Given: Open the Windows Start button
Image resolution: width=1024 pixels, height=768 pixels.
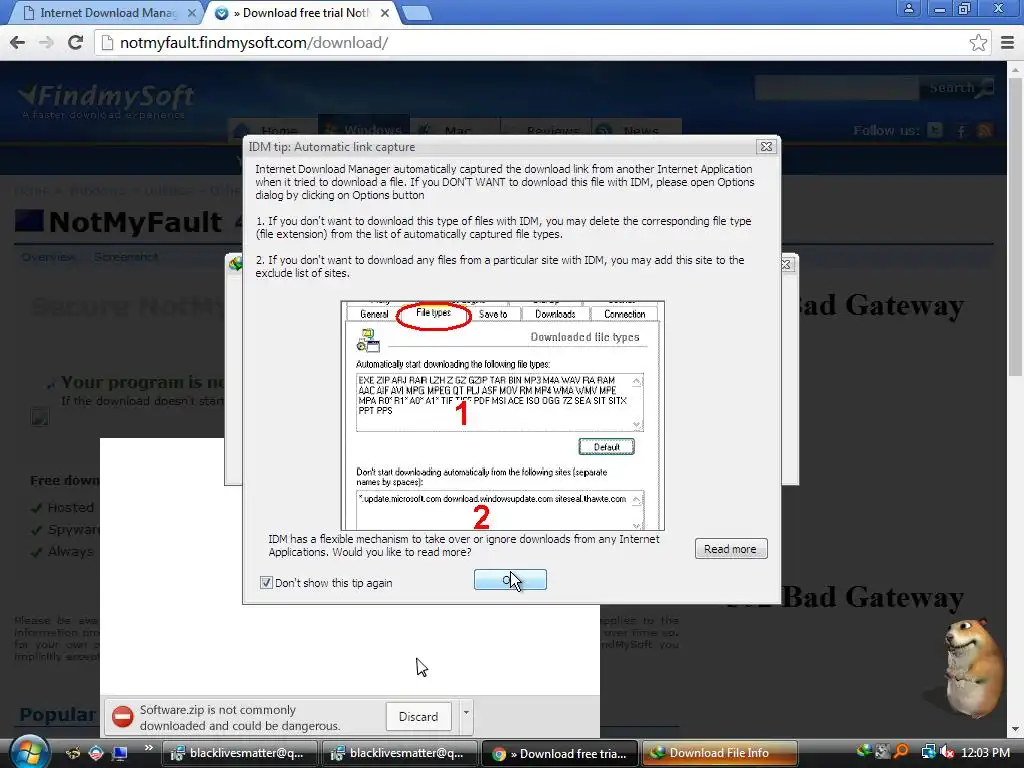Looking at the screenshot, I should point(27,752).
